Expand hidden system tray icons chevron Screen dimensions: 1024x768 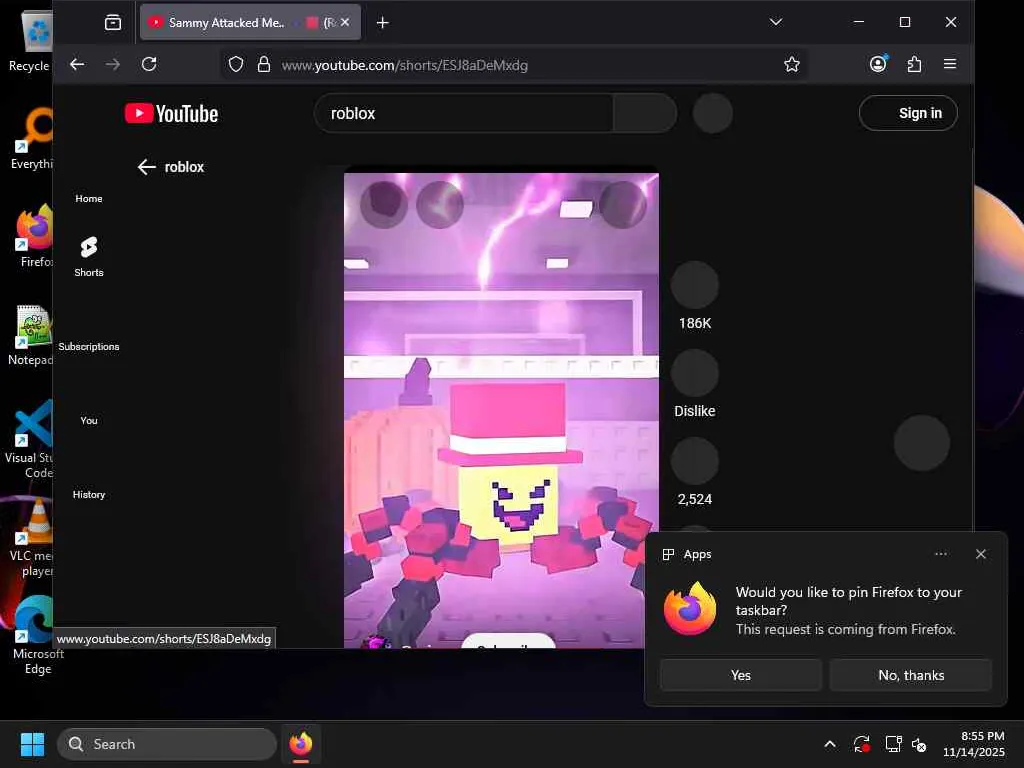click(830, 744)
